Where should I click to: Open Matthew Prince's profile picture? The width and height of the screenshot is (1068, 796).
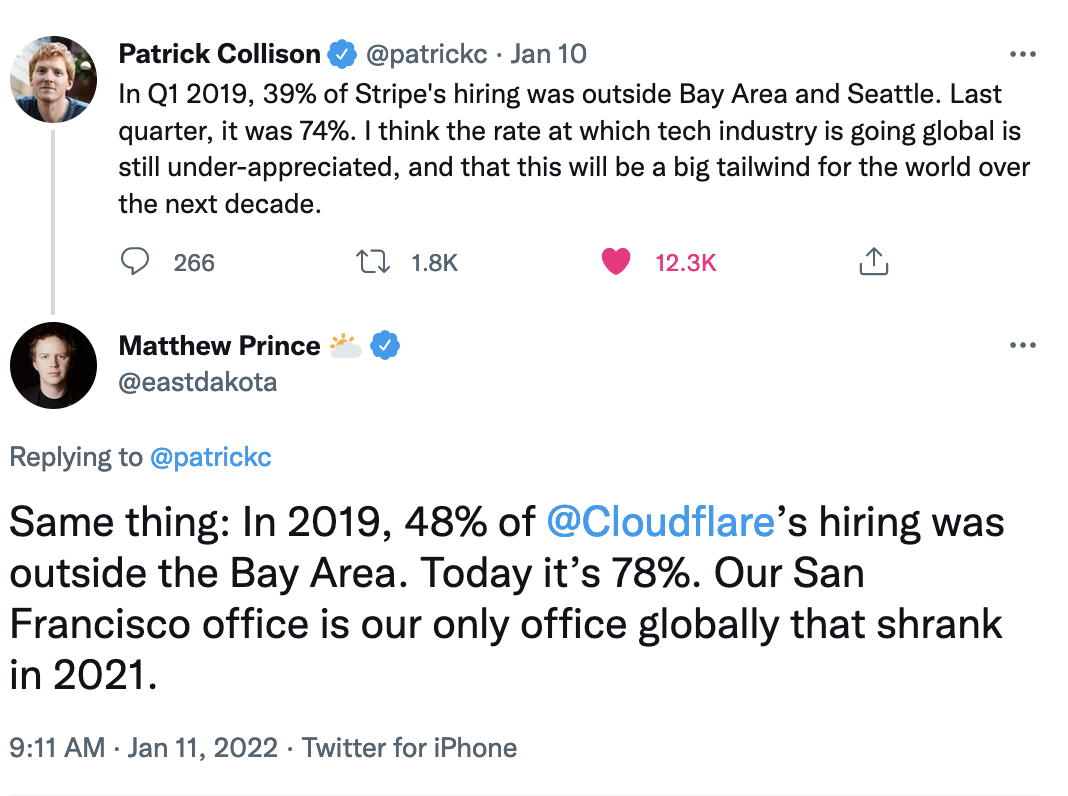53,366
